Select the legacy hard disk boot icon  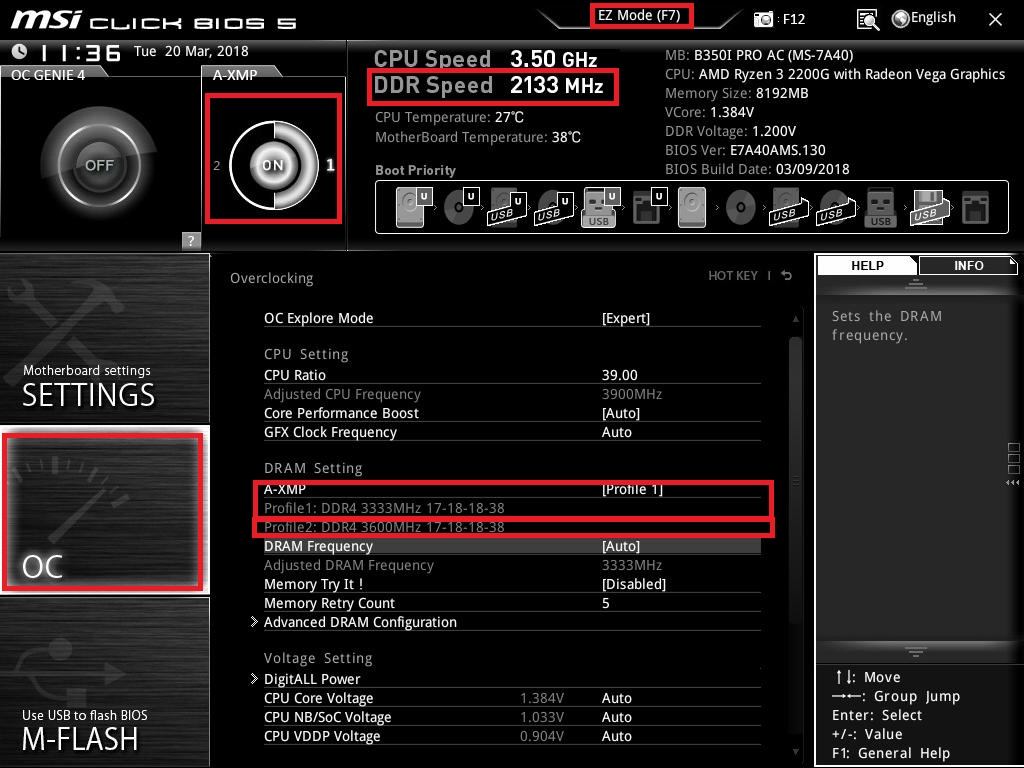[692, 207]
